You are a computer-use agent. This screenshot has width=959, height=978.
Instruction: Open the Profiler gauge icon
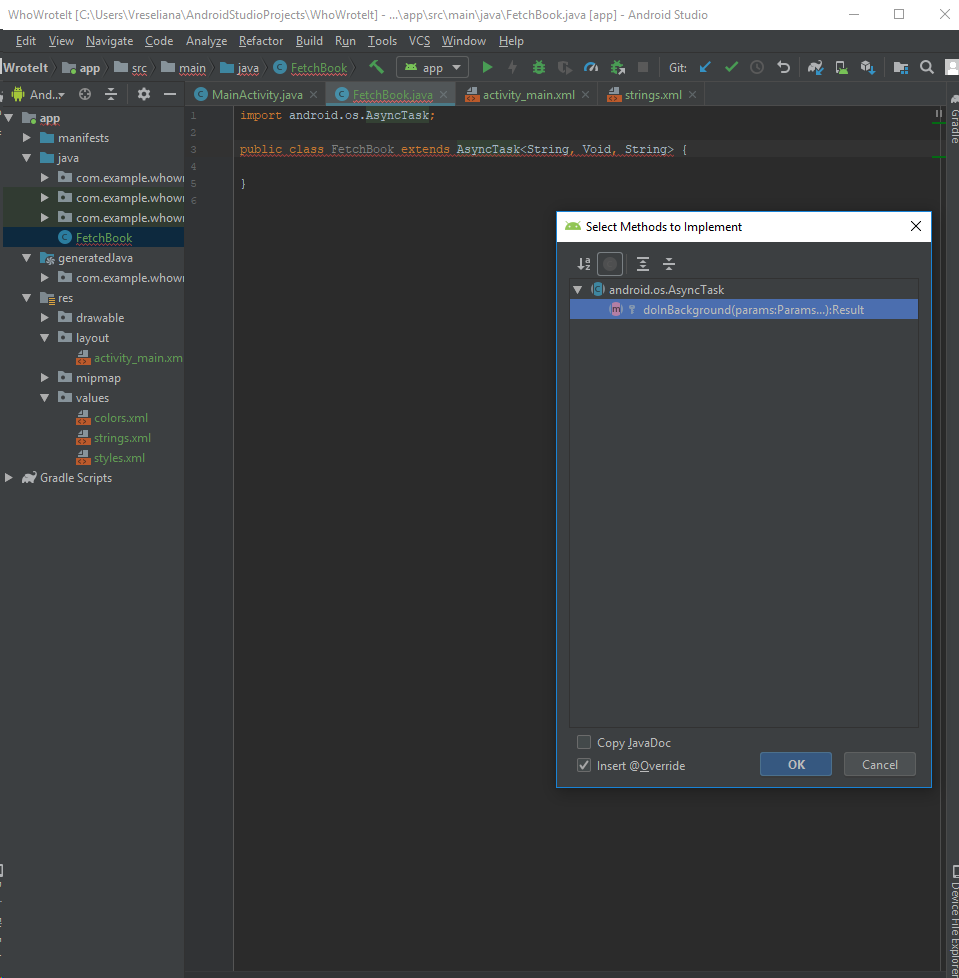click(590, 67)
